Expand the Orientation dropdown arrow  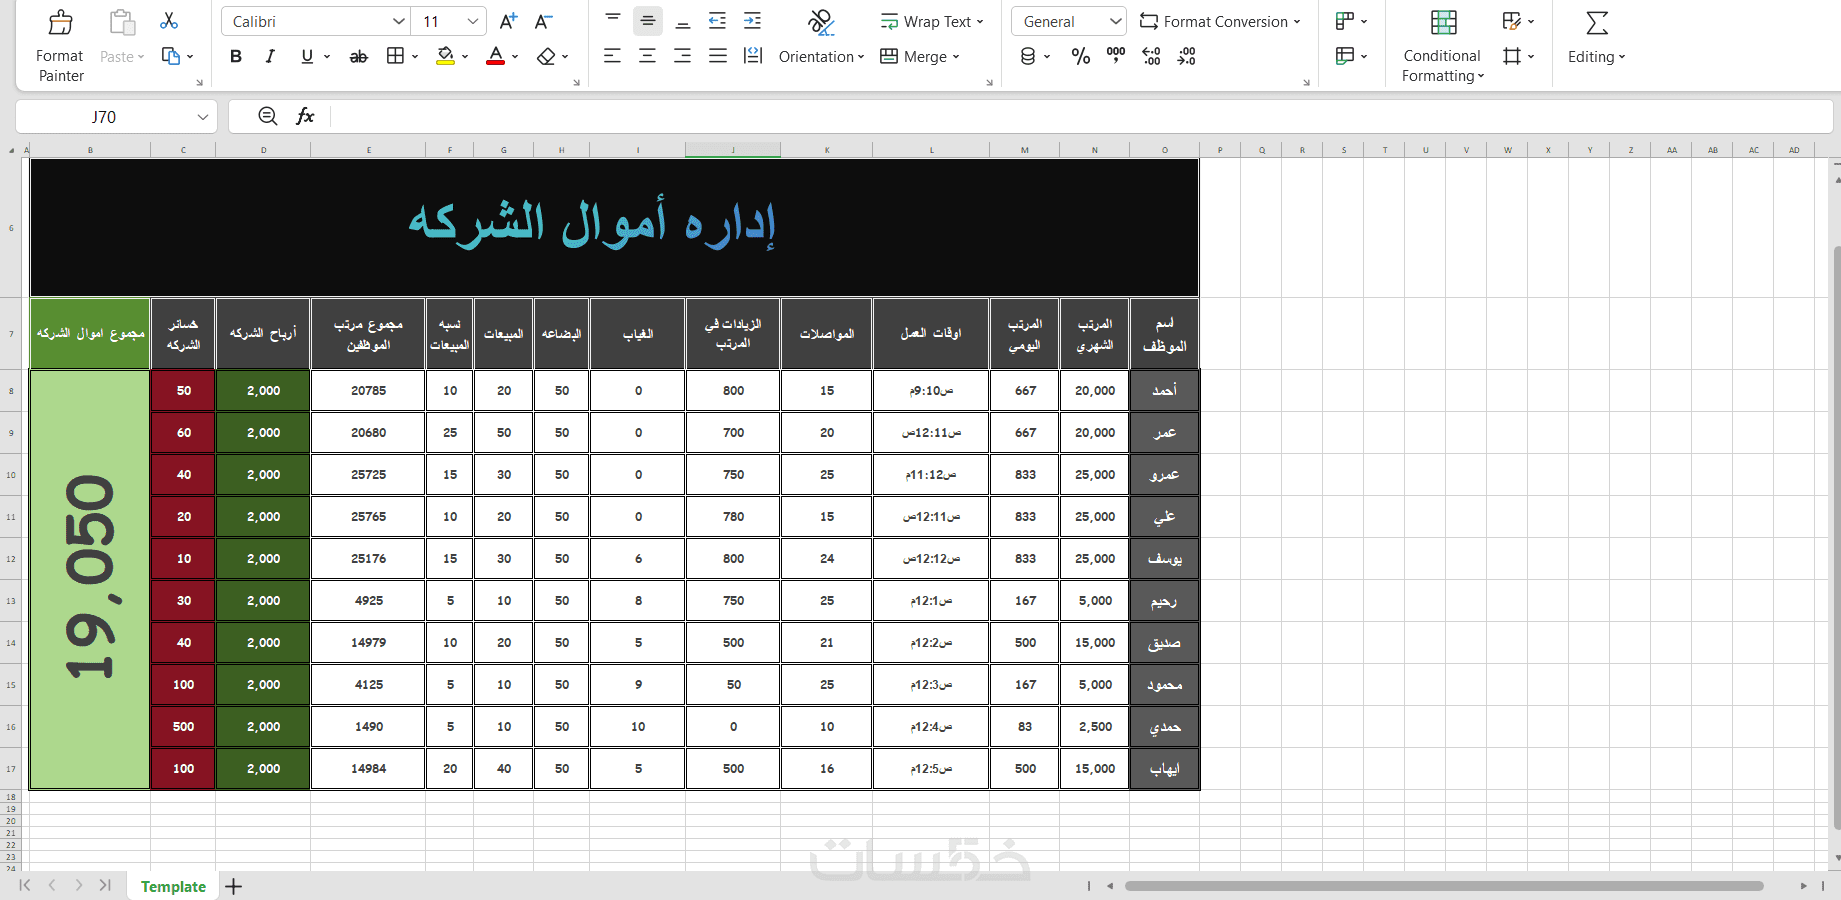tap(861, 57)
